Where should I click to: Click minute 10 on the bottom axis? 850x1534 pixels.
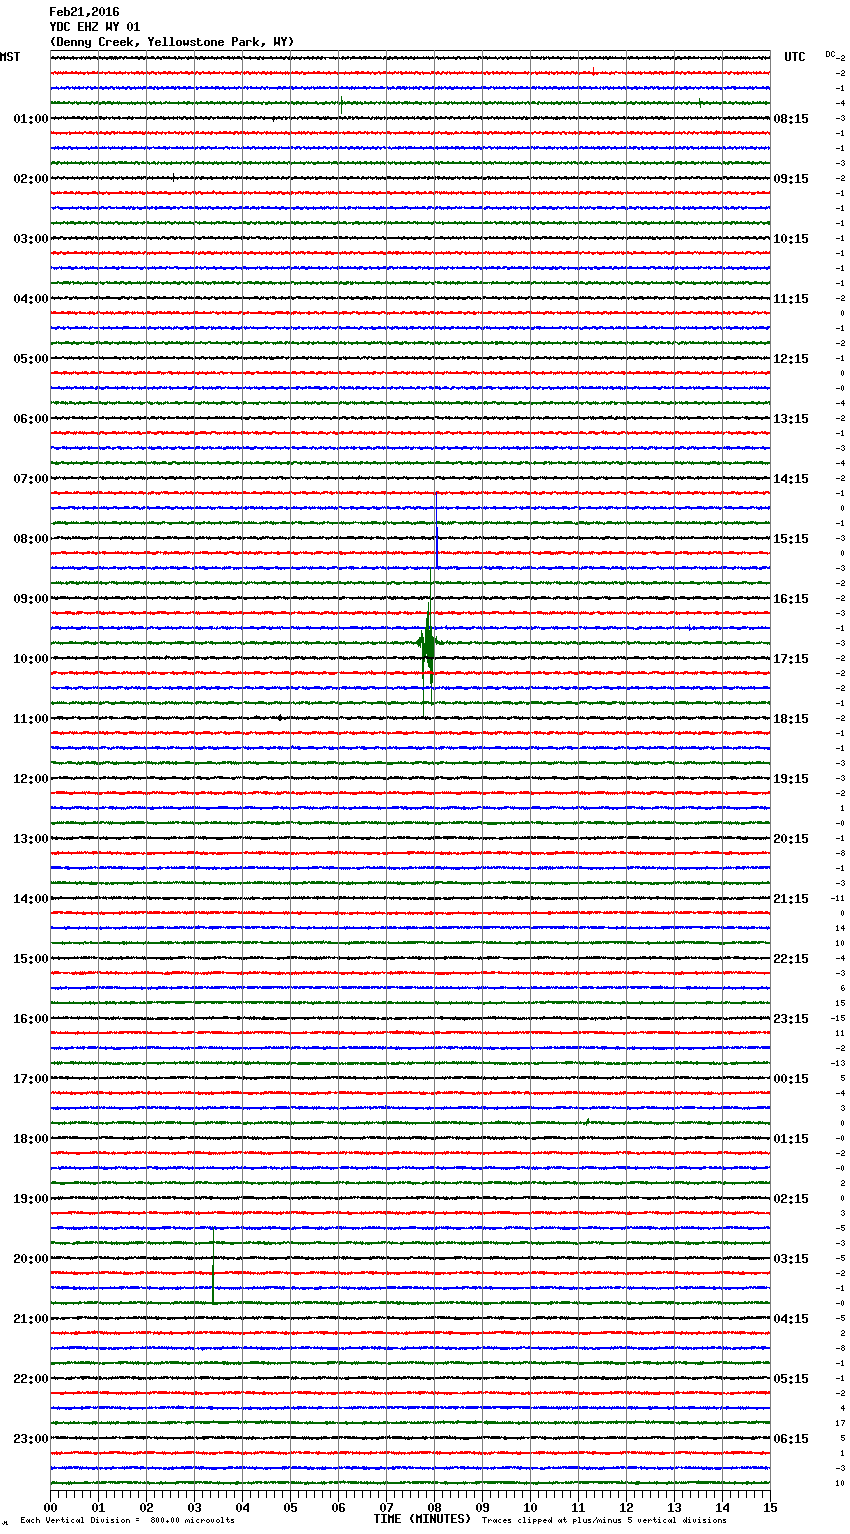click(530, 1506)
